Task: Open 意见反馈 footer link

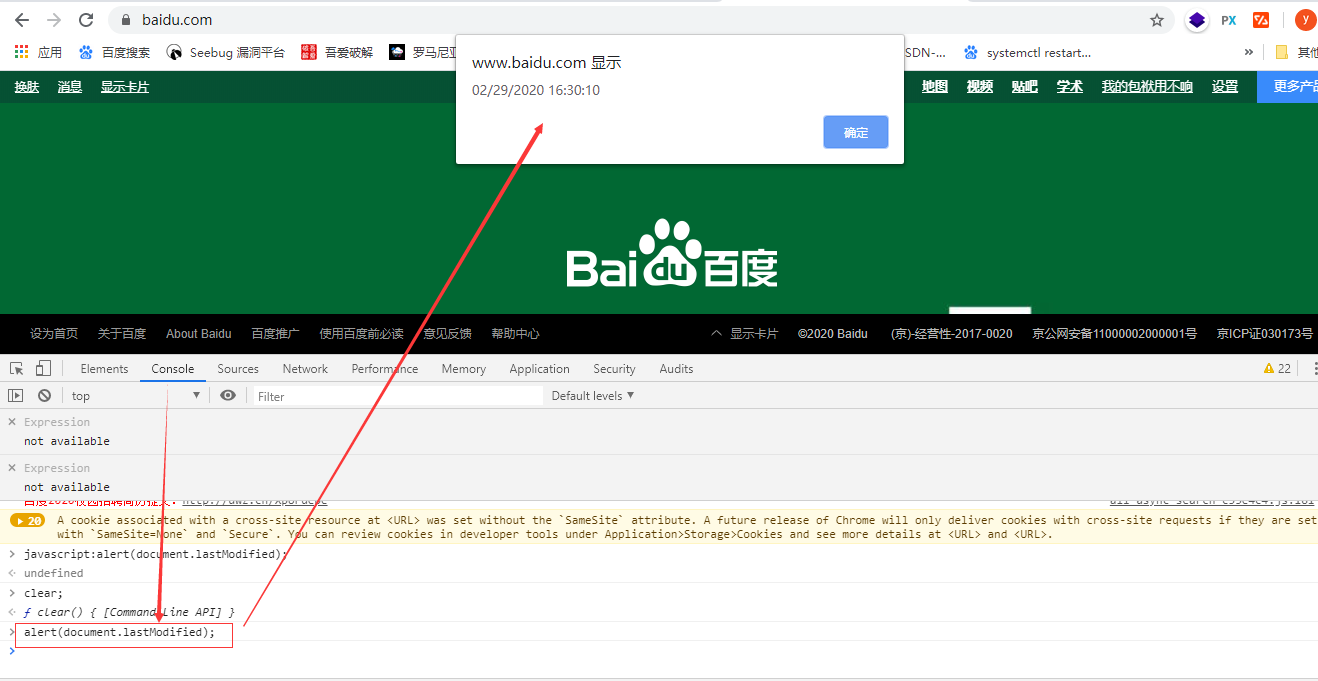Action: pos(447,333)
